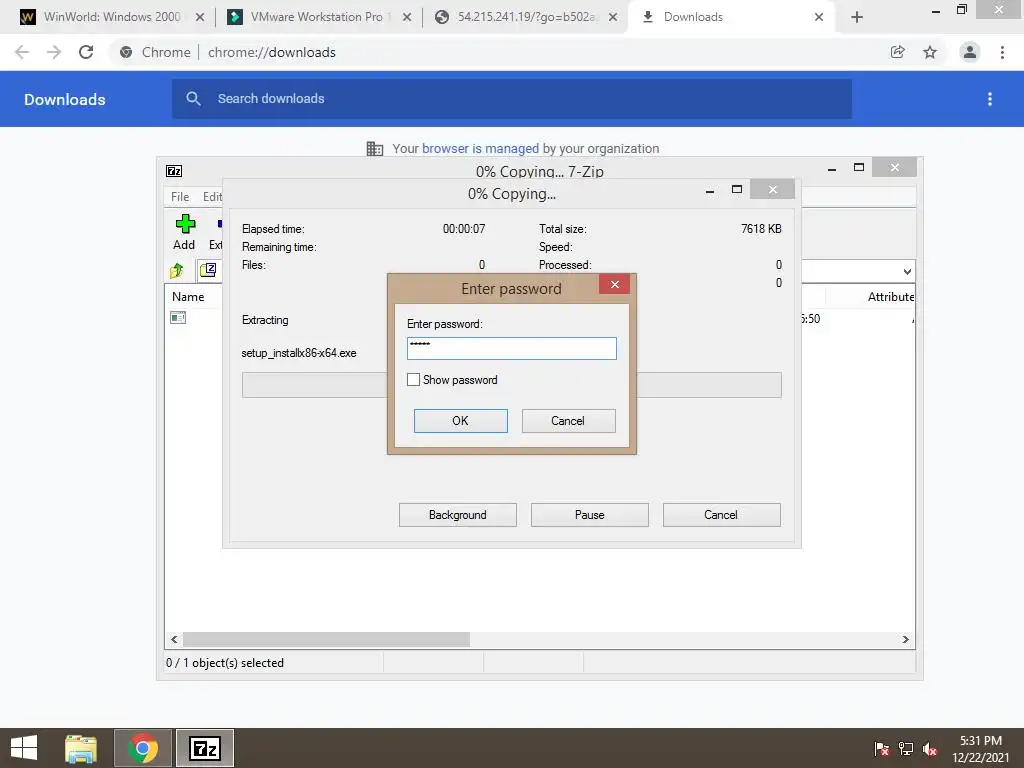Close the VMware Workstation Pro tab
The width and height of the screenshot is (1024, 768).
[x=407, y=17]
